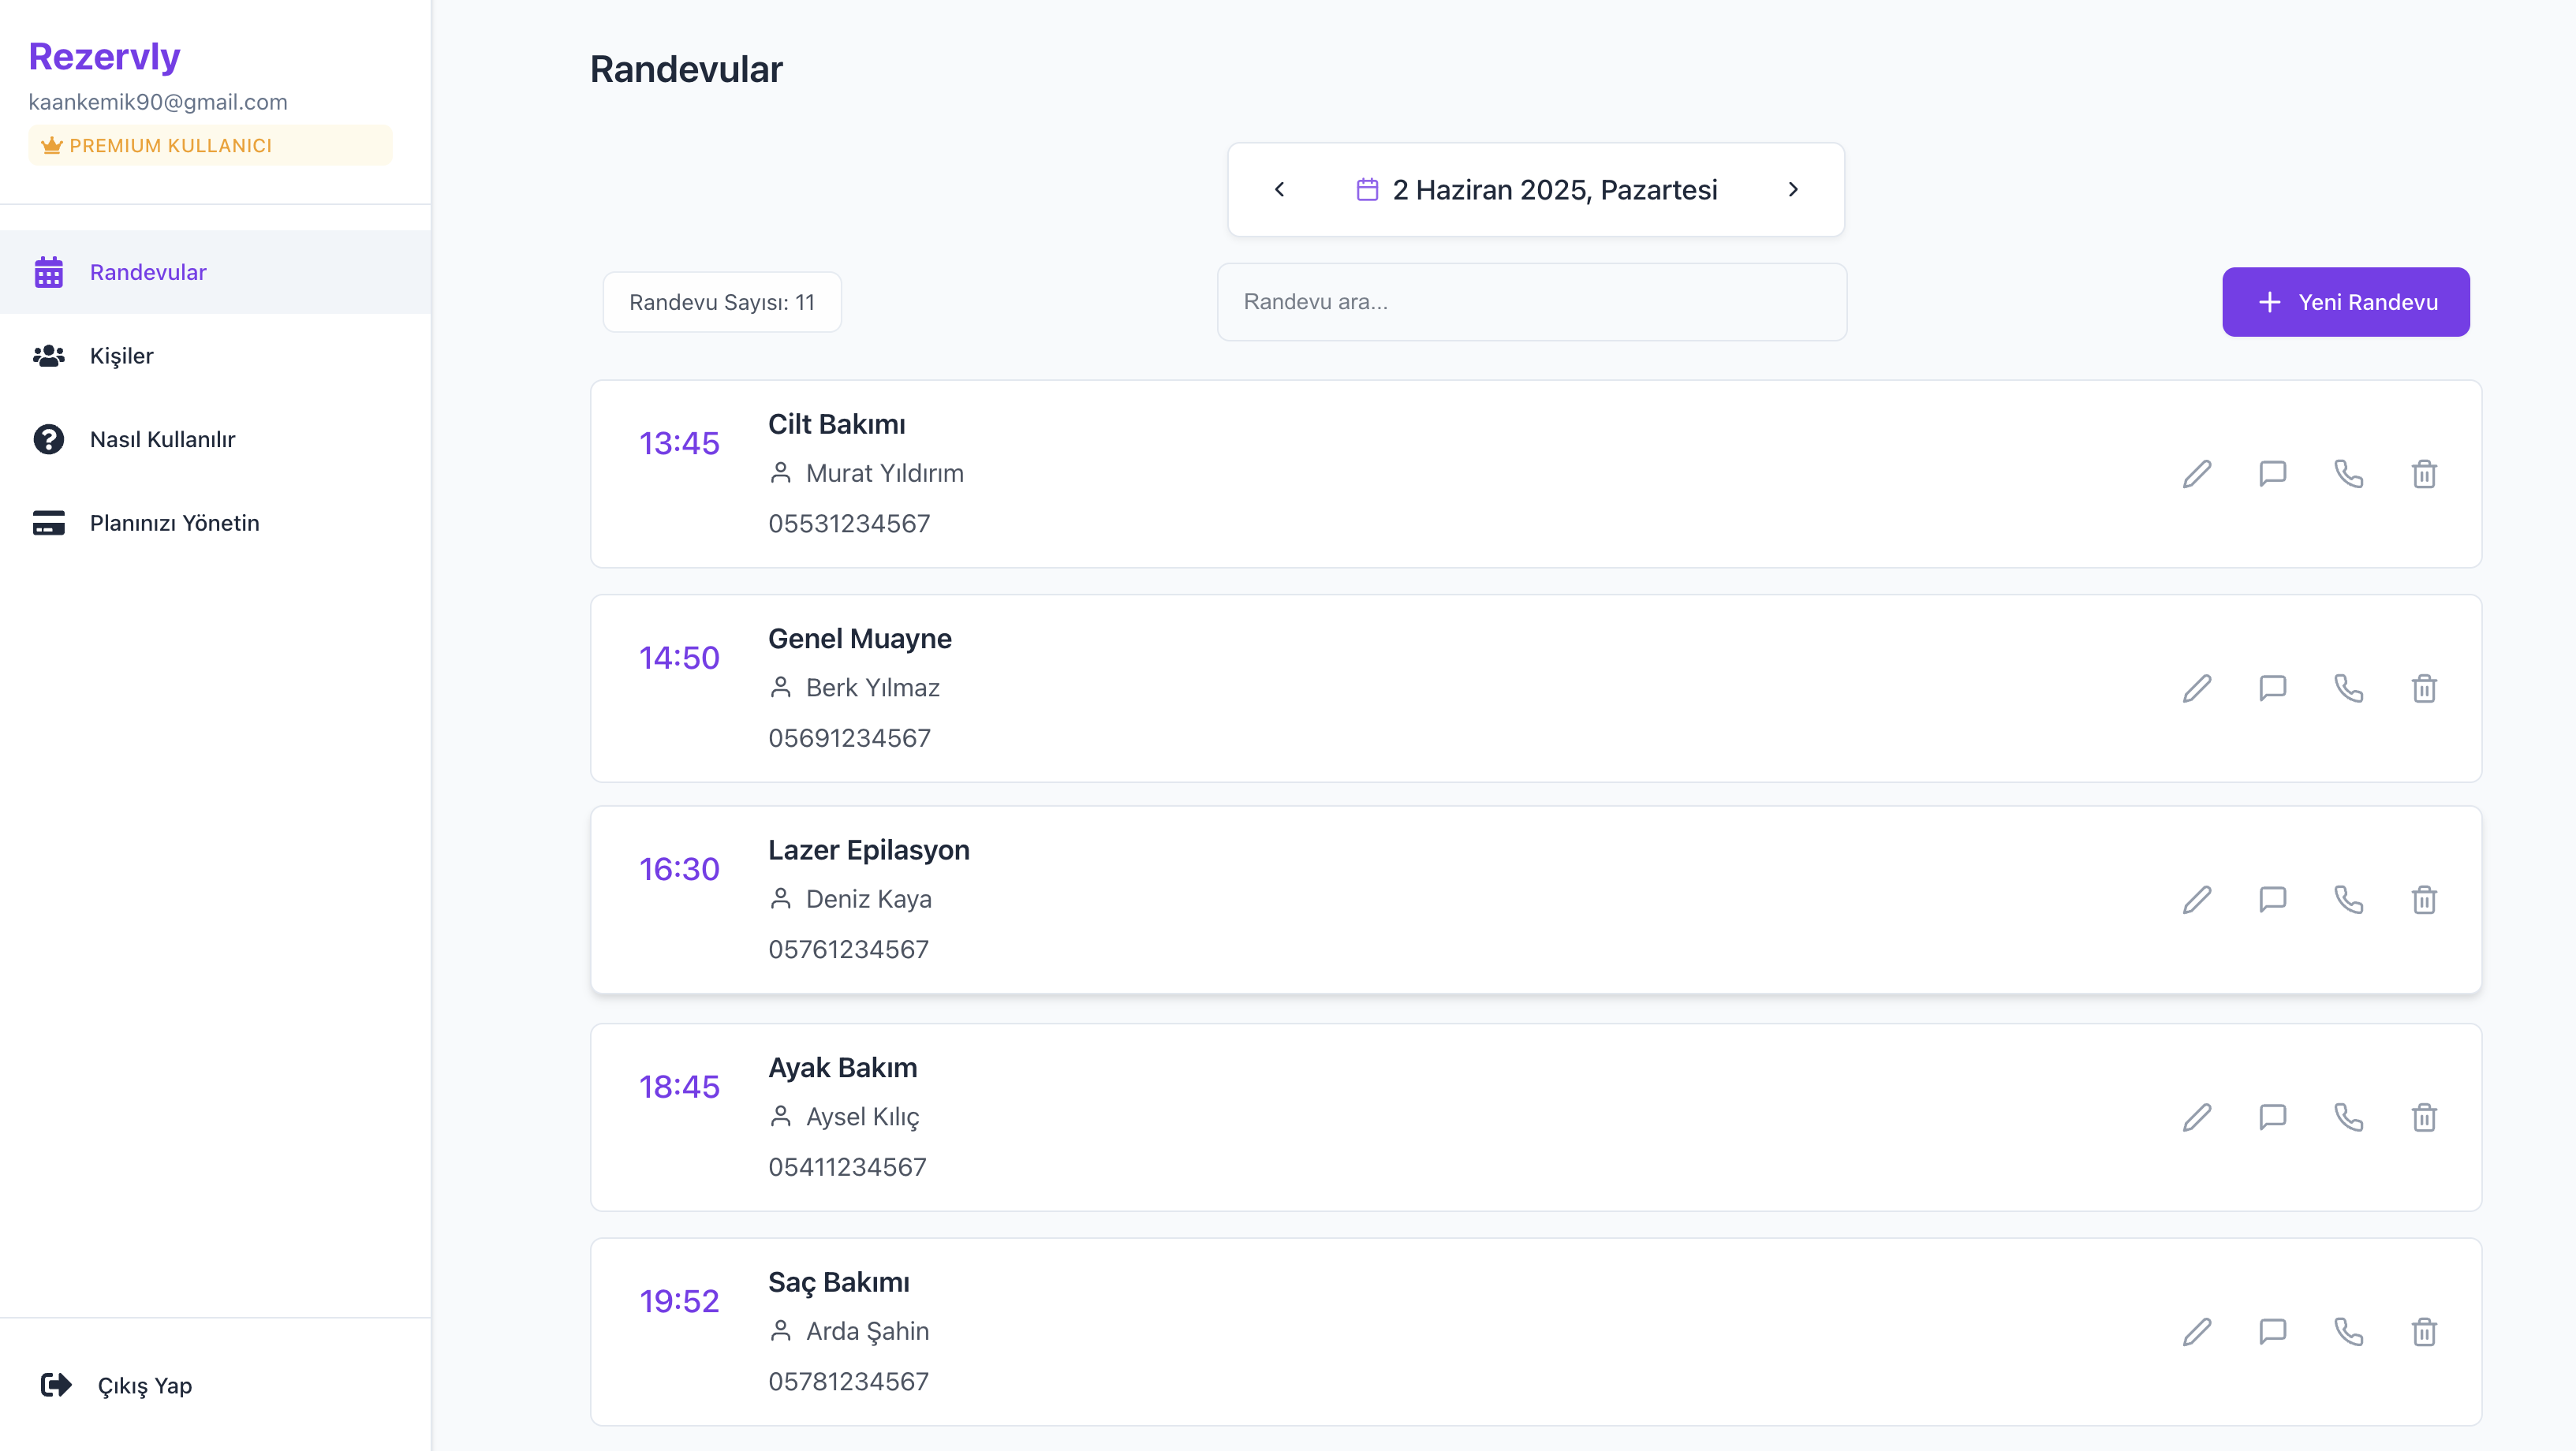Go to next day with right chevron

pos(1793,189)
